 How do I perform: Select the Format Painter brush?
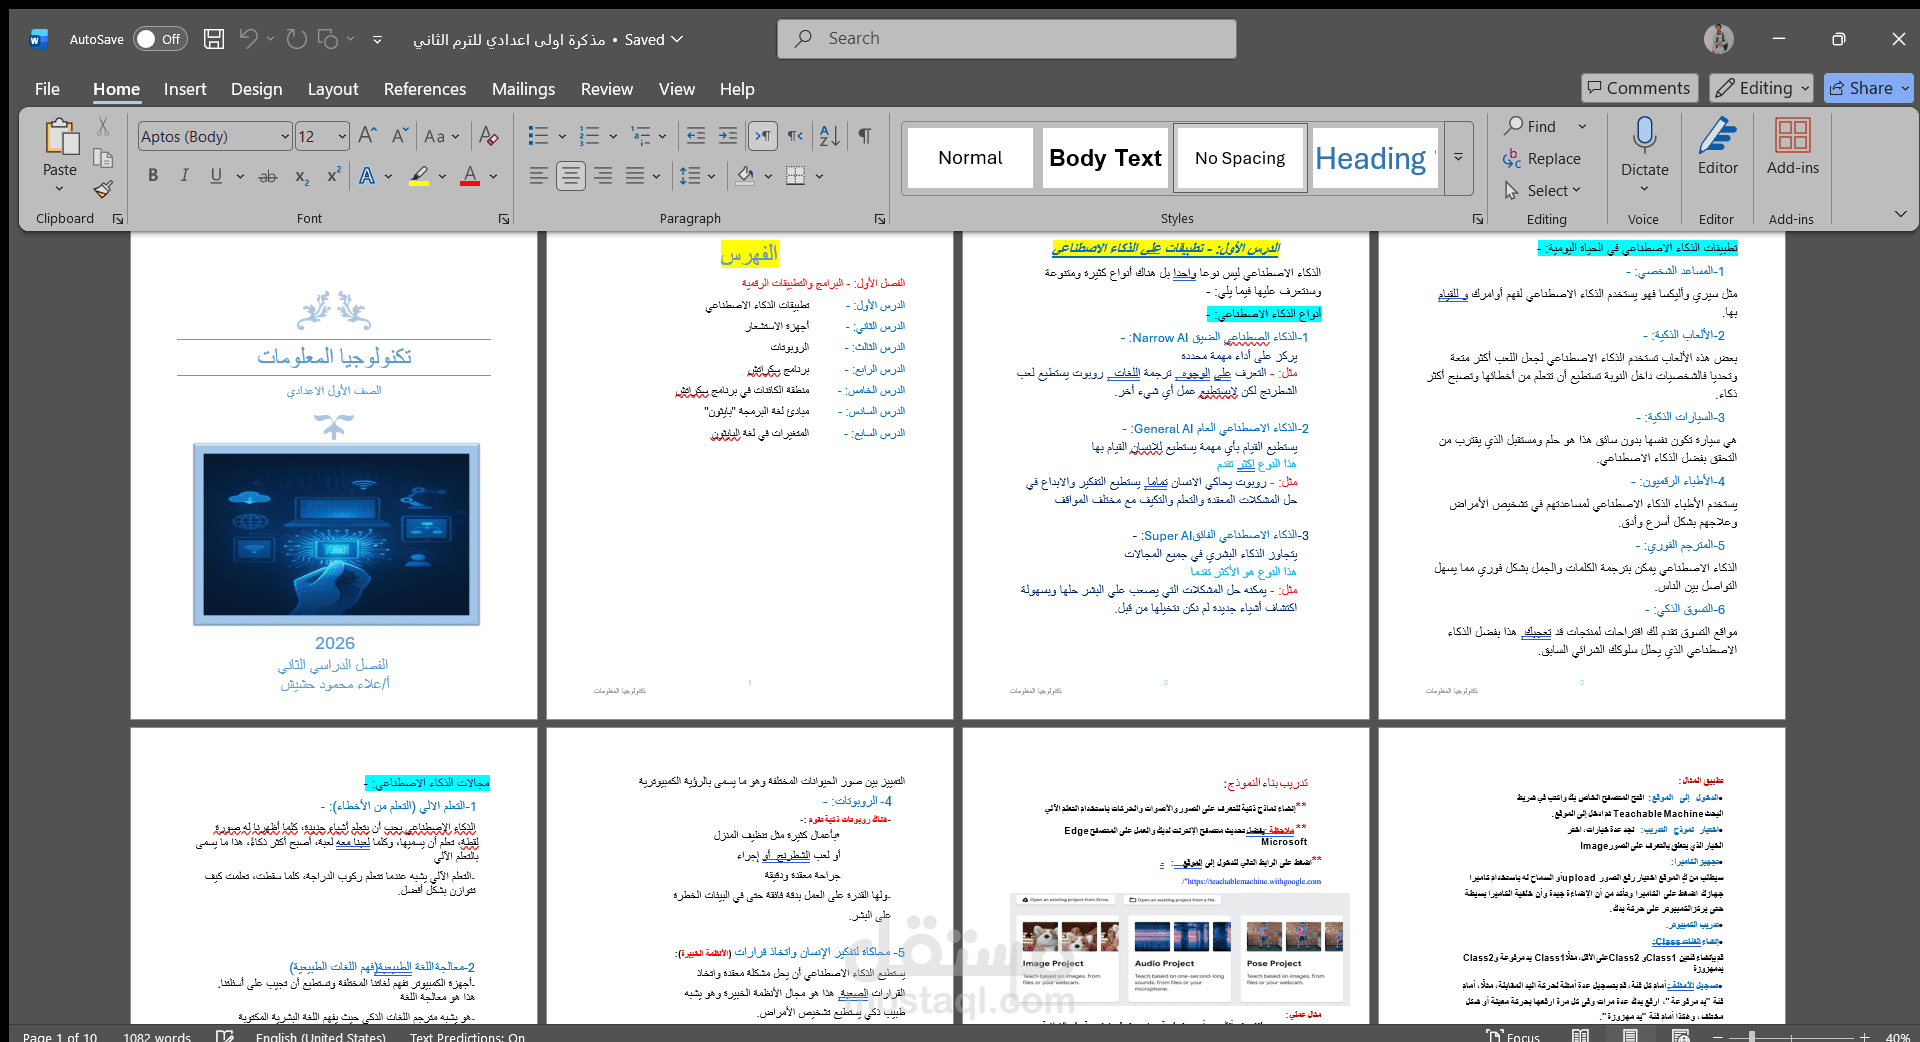pos(103,189)
